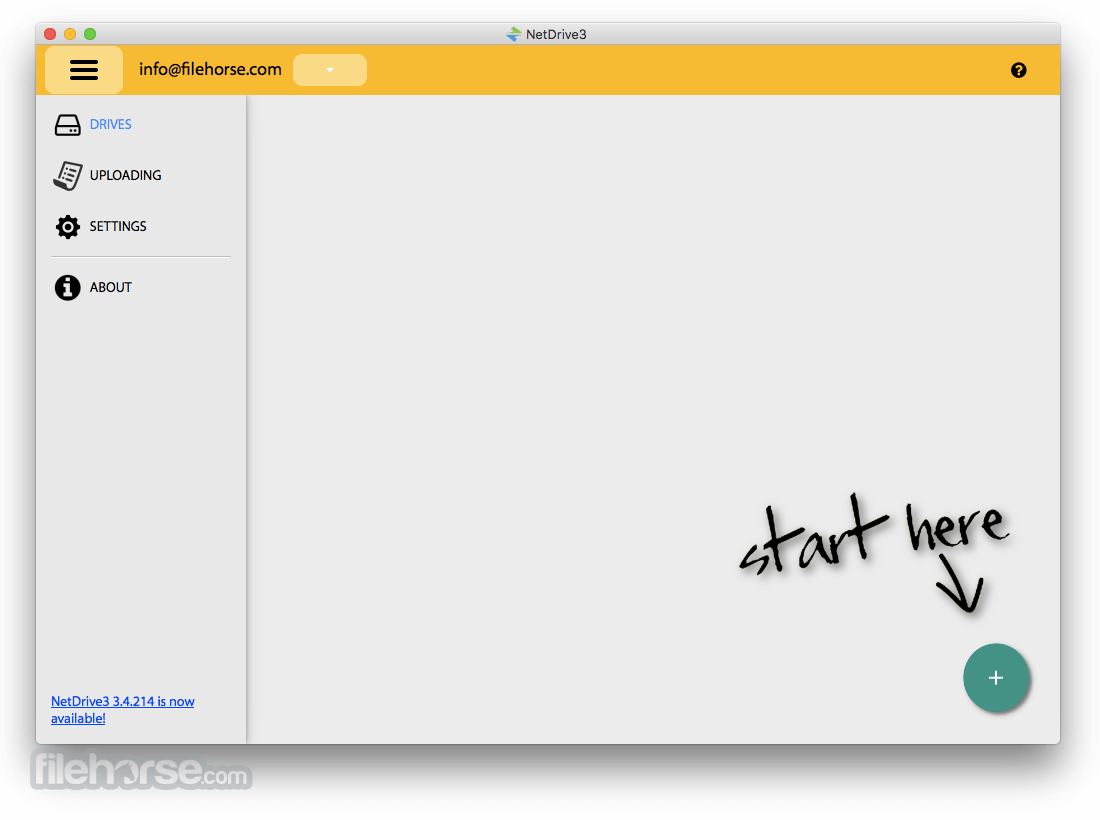Click the Drives hard disk icon
This screenshot has width=1100, height=820.
(x=67, y=125)
